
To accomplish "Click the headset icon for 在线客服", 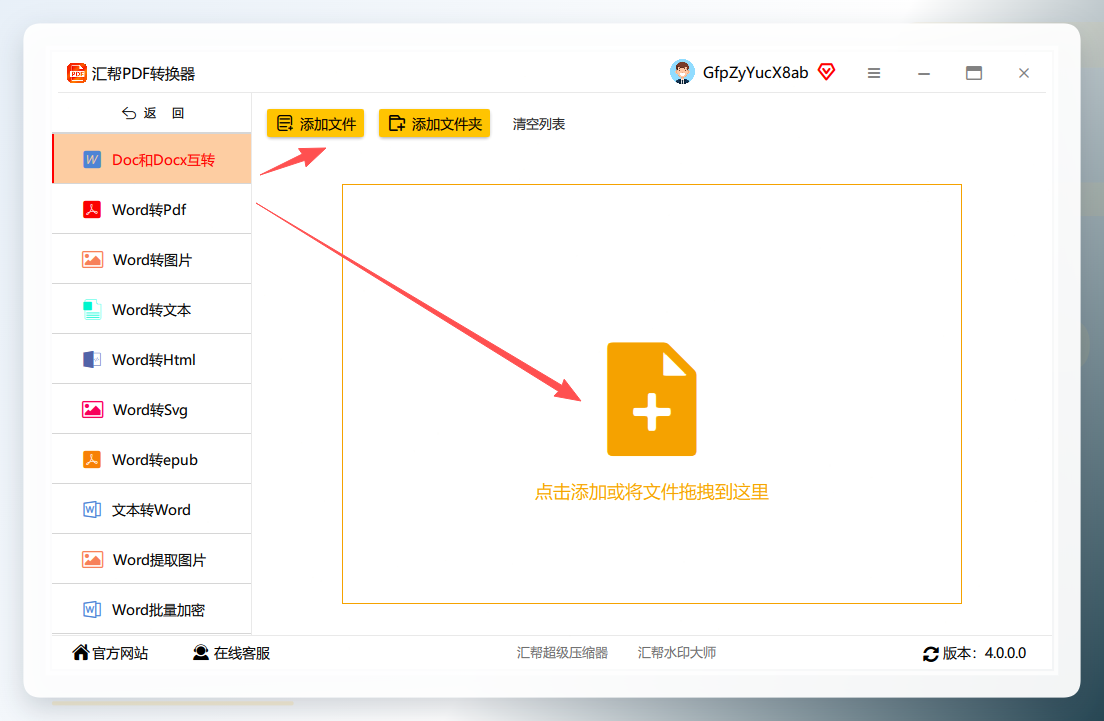I will (201, 653).
